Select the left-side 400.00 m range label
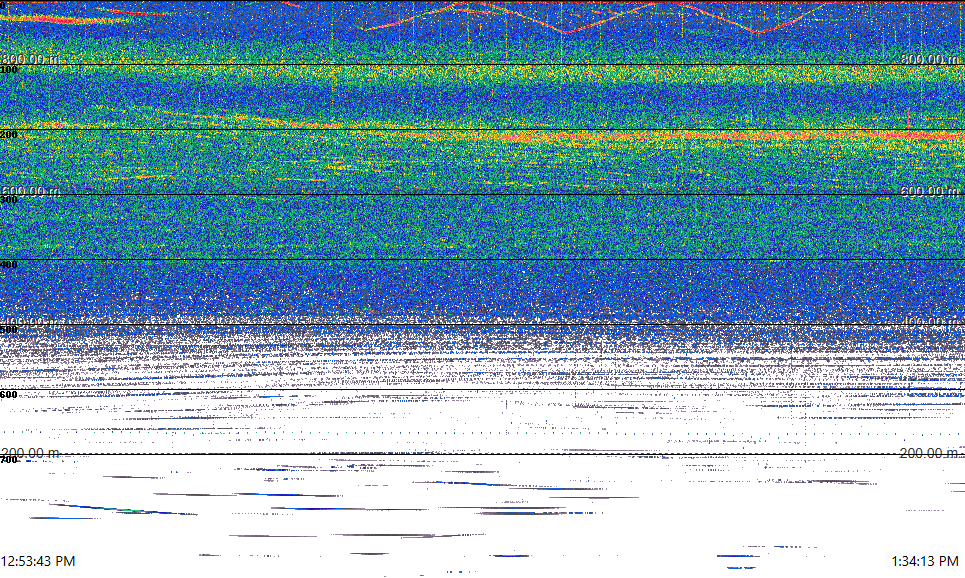The image size is (965, 578). click(x=31, y=322)
